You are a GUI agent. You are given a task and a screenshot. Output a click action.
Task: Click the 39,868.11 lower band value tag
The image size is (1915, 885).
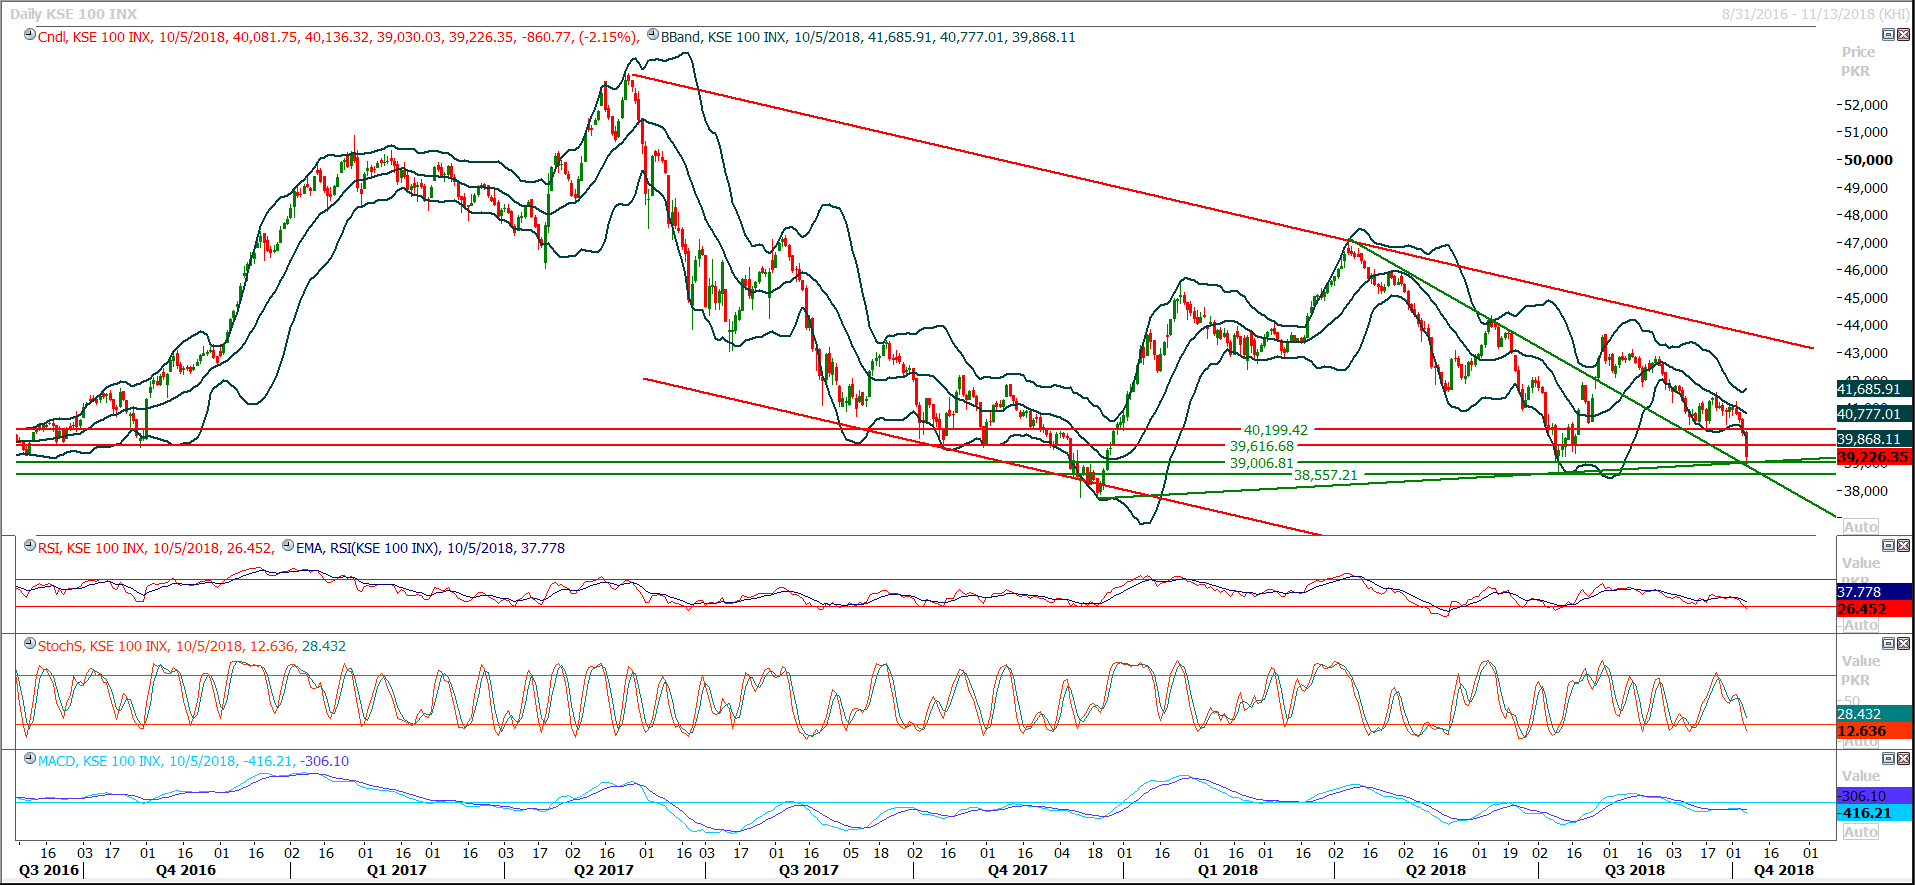point(1875,439)
